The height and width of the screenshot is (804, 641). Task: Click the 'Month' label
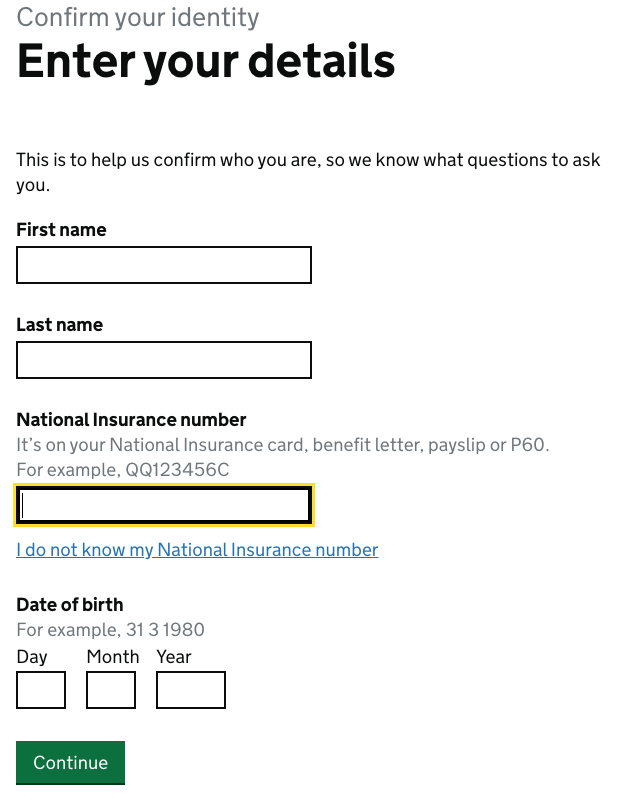coord(112,657)
